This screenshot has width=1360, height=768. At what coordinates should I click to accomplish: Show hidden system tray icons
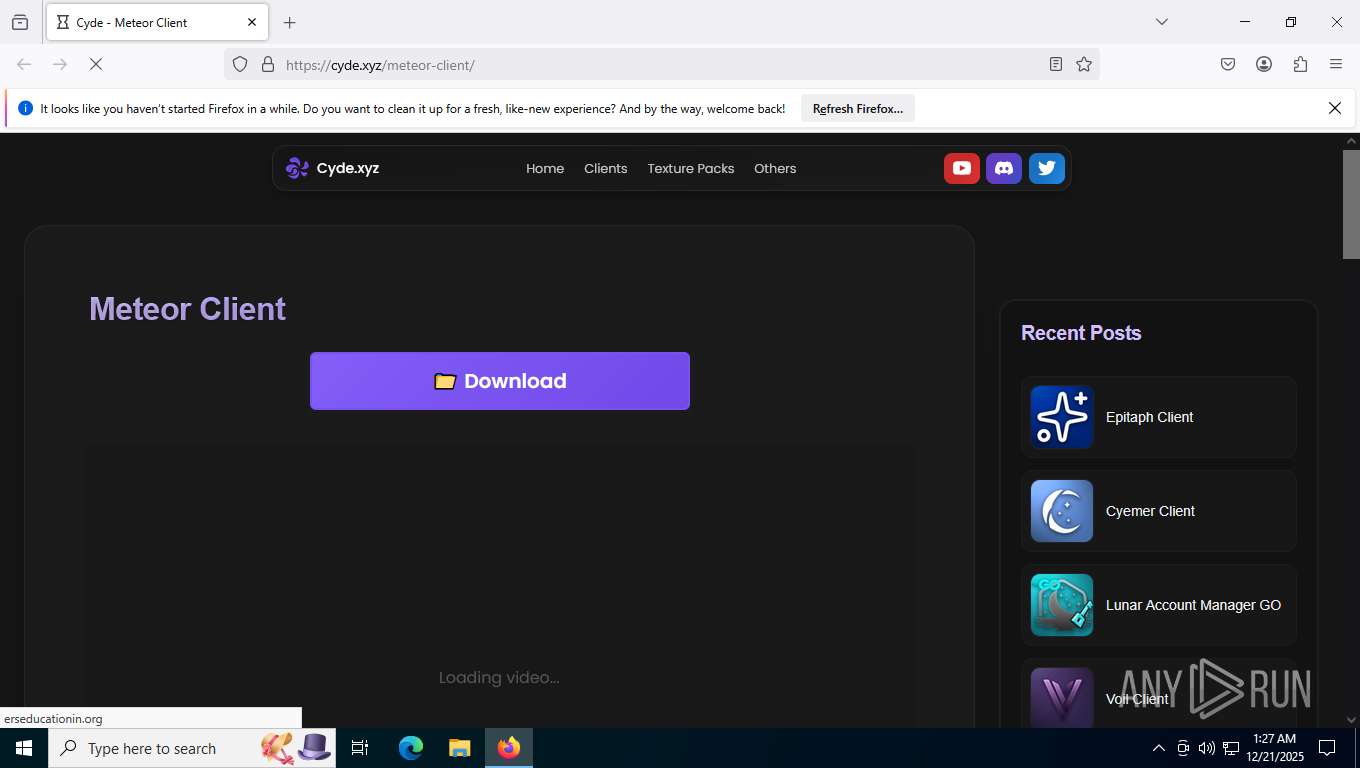pos(1159,748)
